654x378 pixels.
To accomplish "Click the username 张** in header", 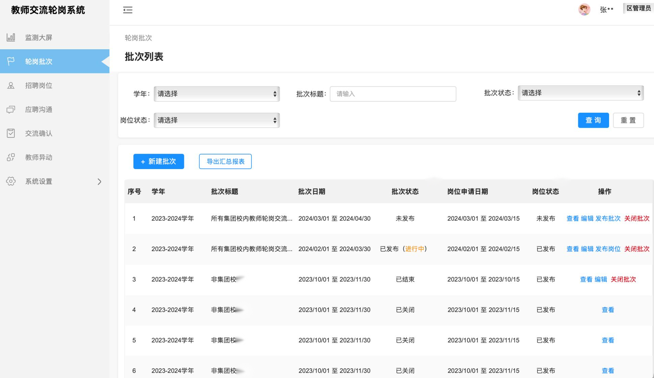I will pos(606,9).
